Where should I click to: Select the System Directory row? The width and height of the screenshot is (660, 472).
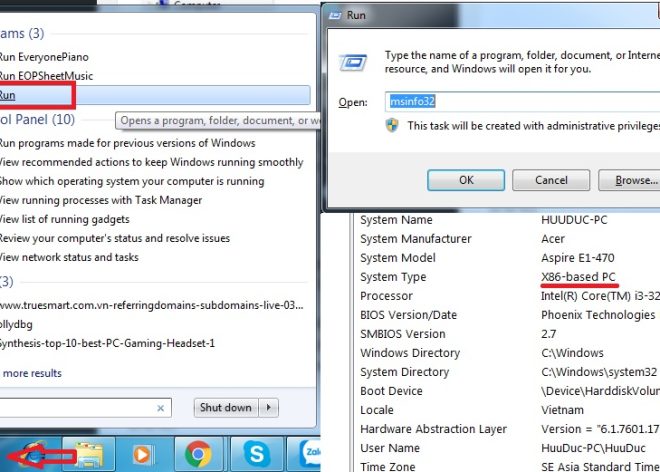[506, 372]
